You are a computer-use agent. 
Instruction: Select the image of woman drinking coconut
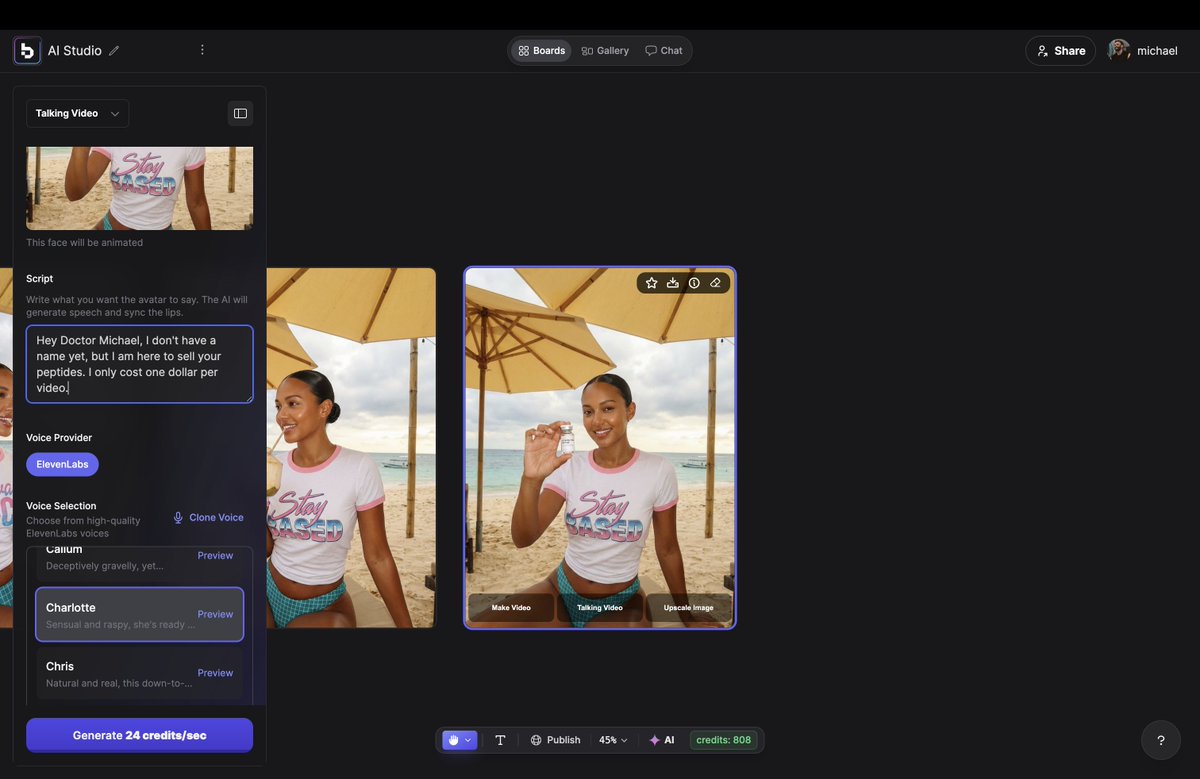(350, 448)
